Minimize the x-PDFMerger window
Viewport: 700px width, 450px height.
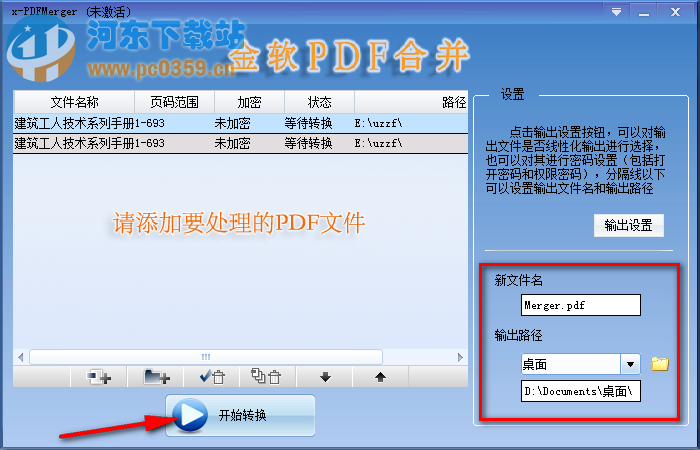pos(644,12)
